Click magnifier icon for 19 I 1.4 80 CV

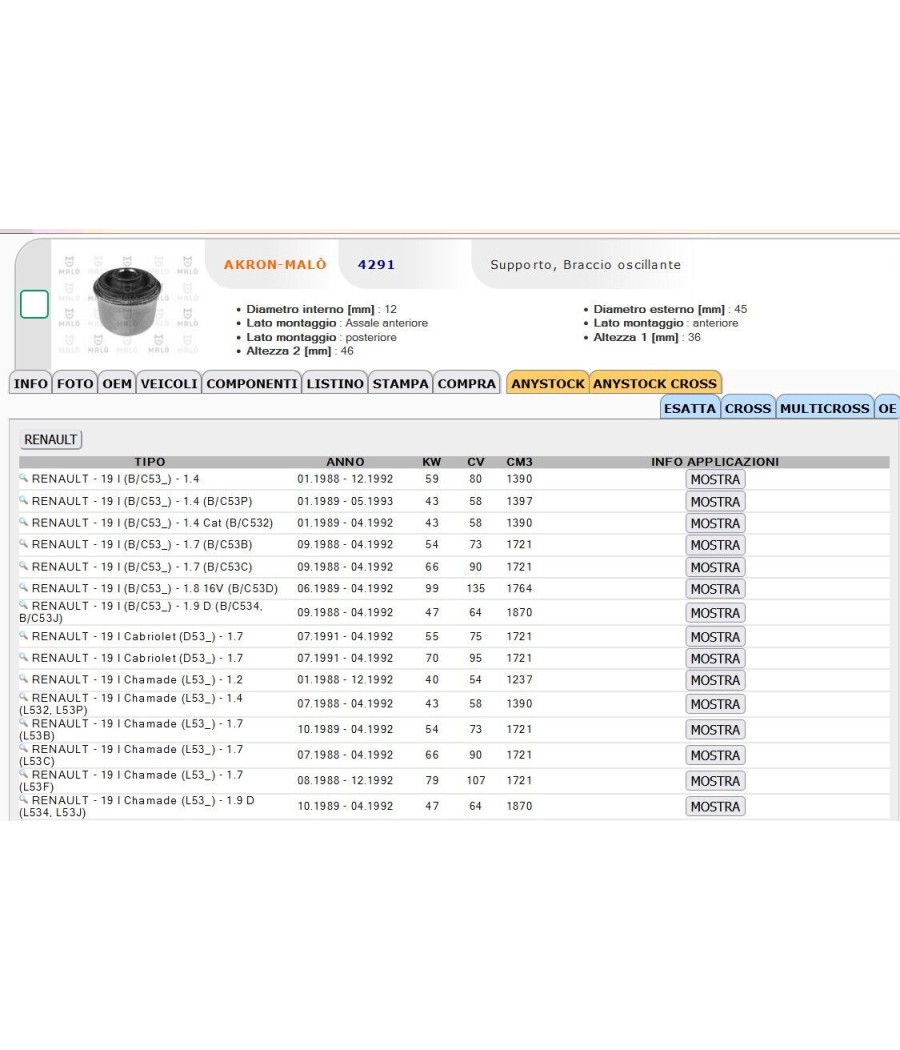click(x=23, y=478)
